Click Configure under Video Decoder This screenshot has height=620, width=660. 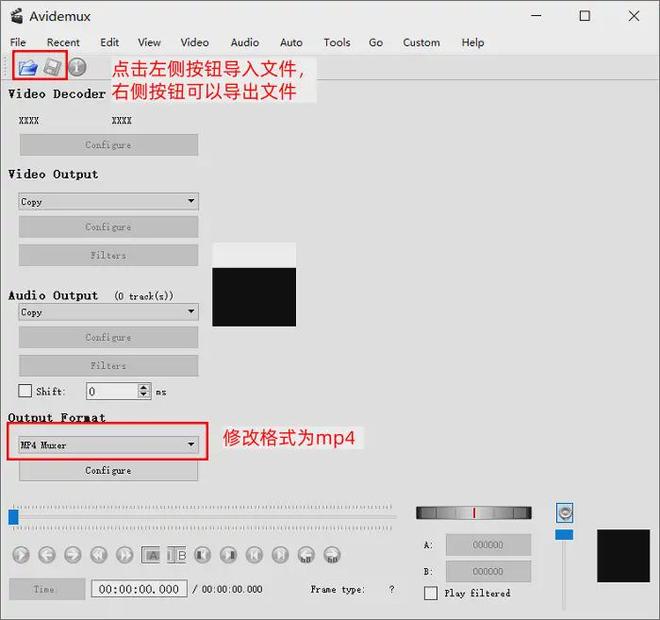pyautogui.click(x=109, y=145)
